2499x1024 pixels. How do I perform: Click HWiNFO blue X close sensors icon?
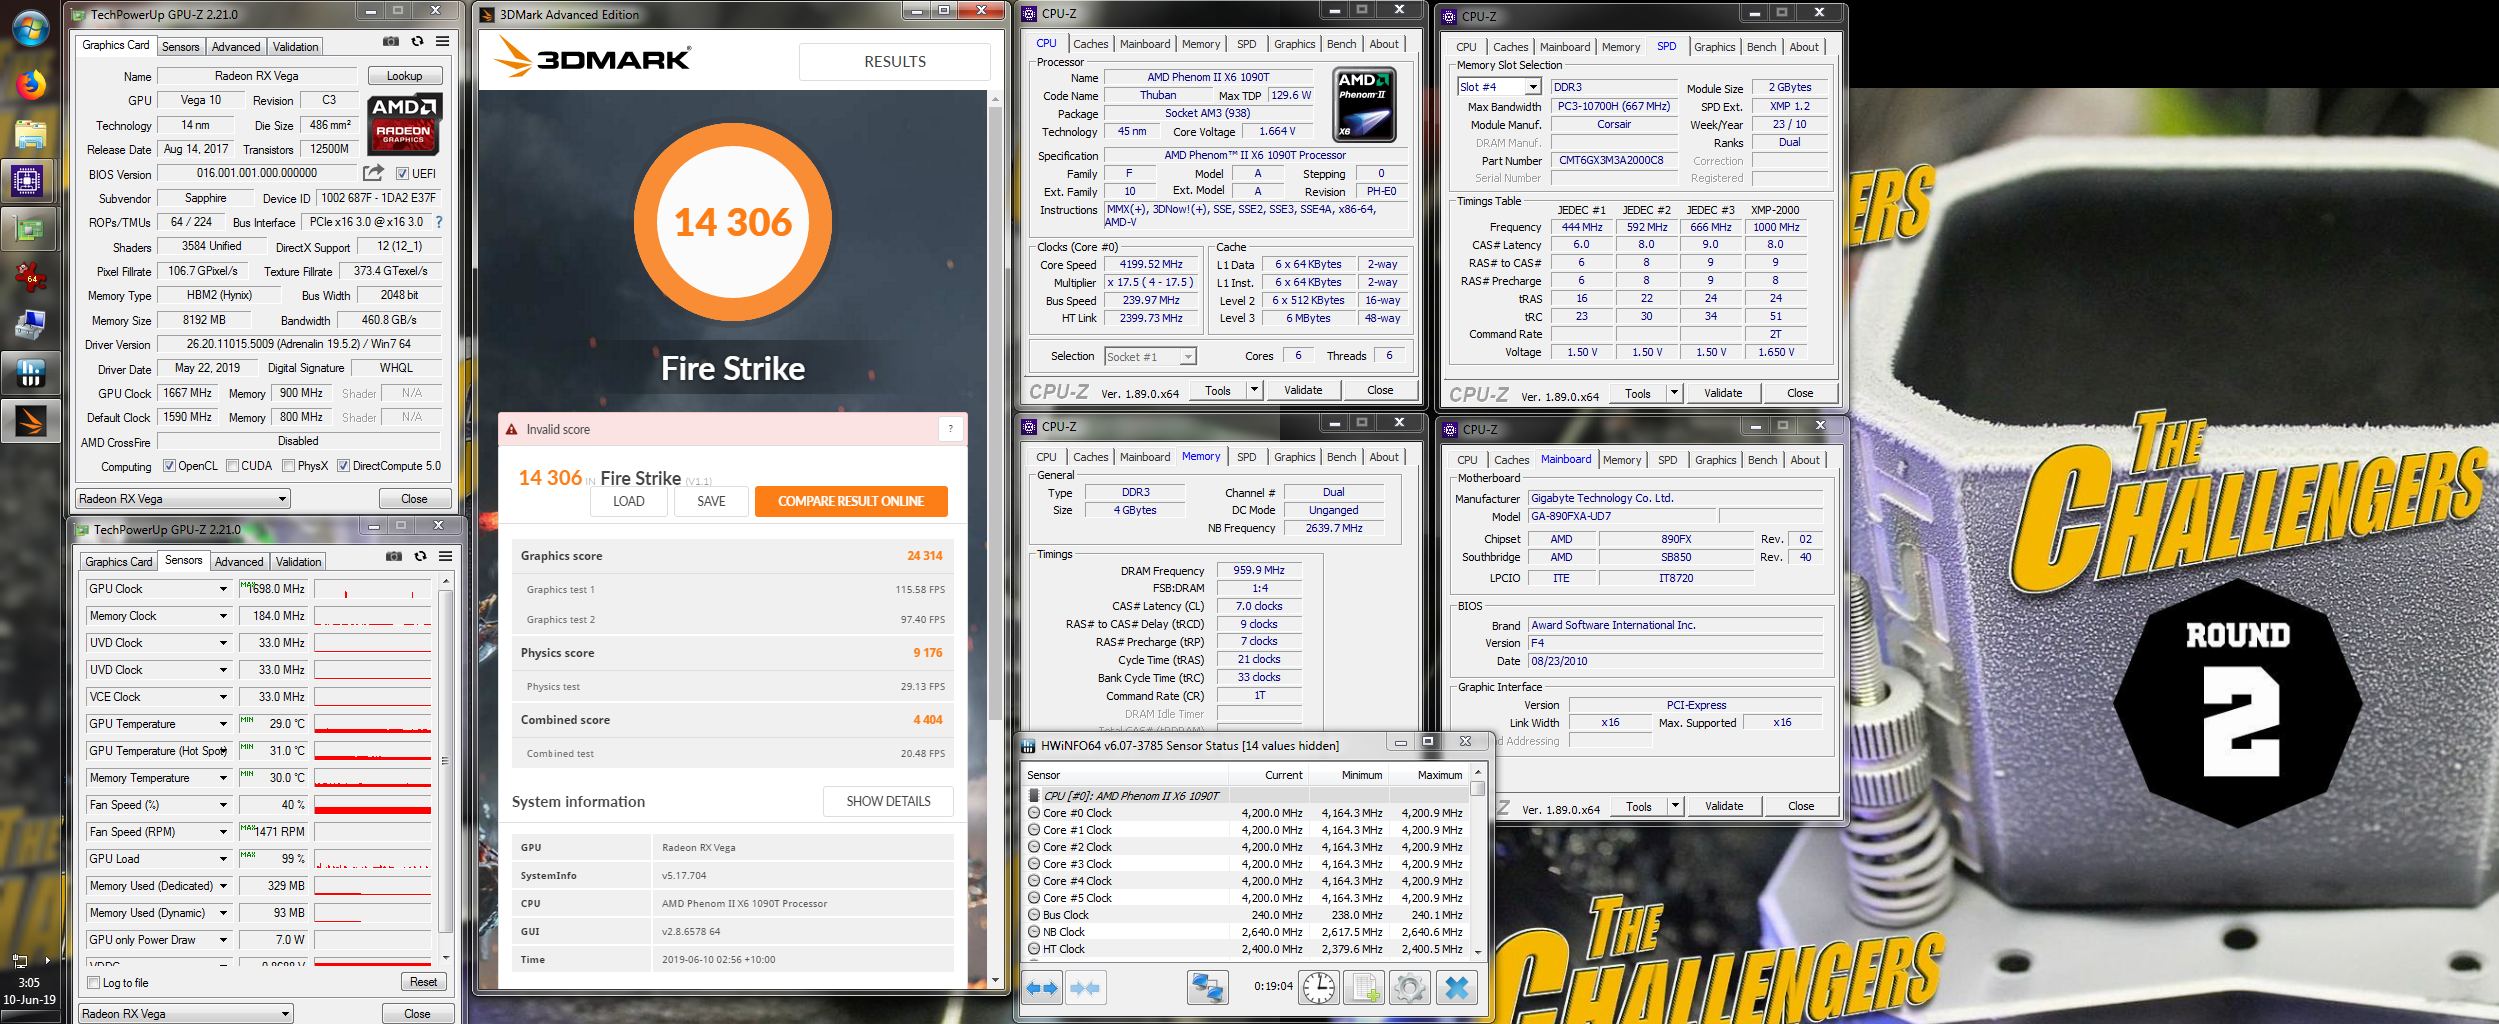point(1457,988)
